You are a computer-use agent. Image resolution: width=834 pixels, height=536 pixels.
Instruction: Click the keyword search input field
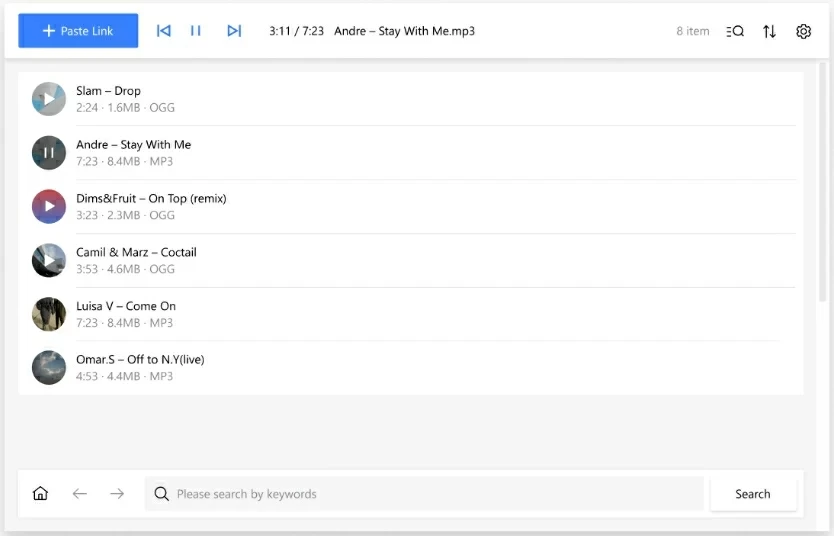coord(430,494)
